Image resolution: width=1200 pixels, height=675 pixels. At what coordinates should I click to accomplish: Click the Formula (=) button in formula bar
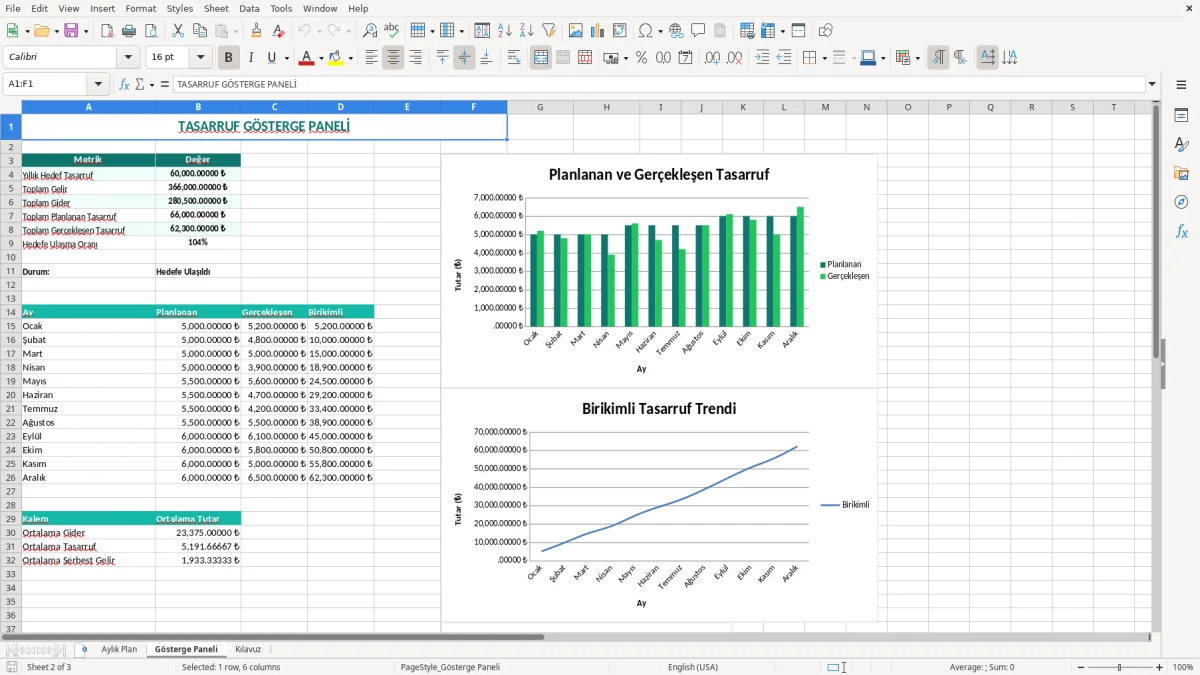(x=165, y=84)
